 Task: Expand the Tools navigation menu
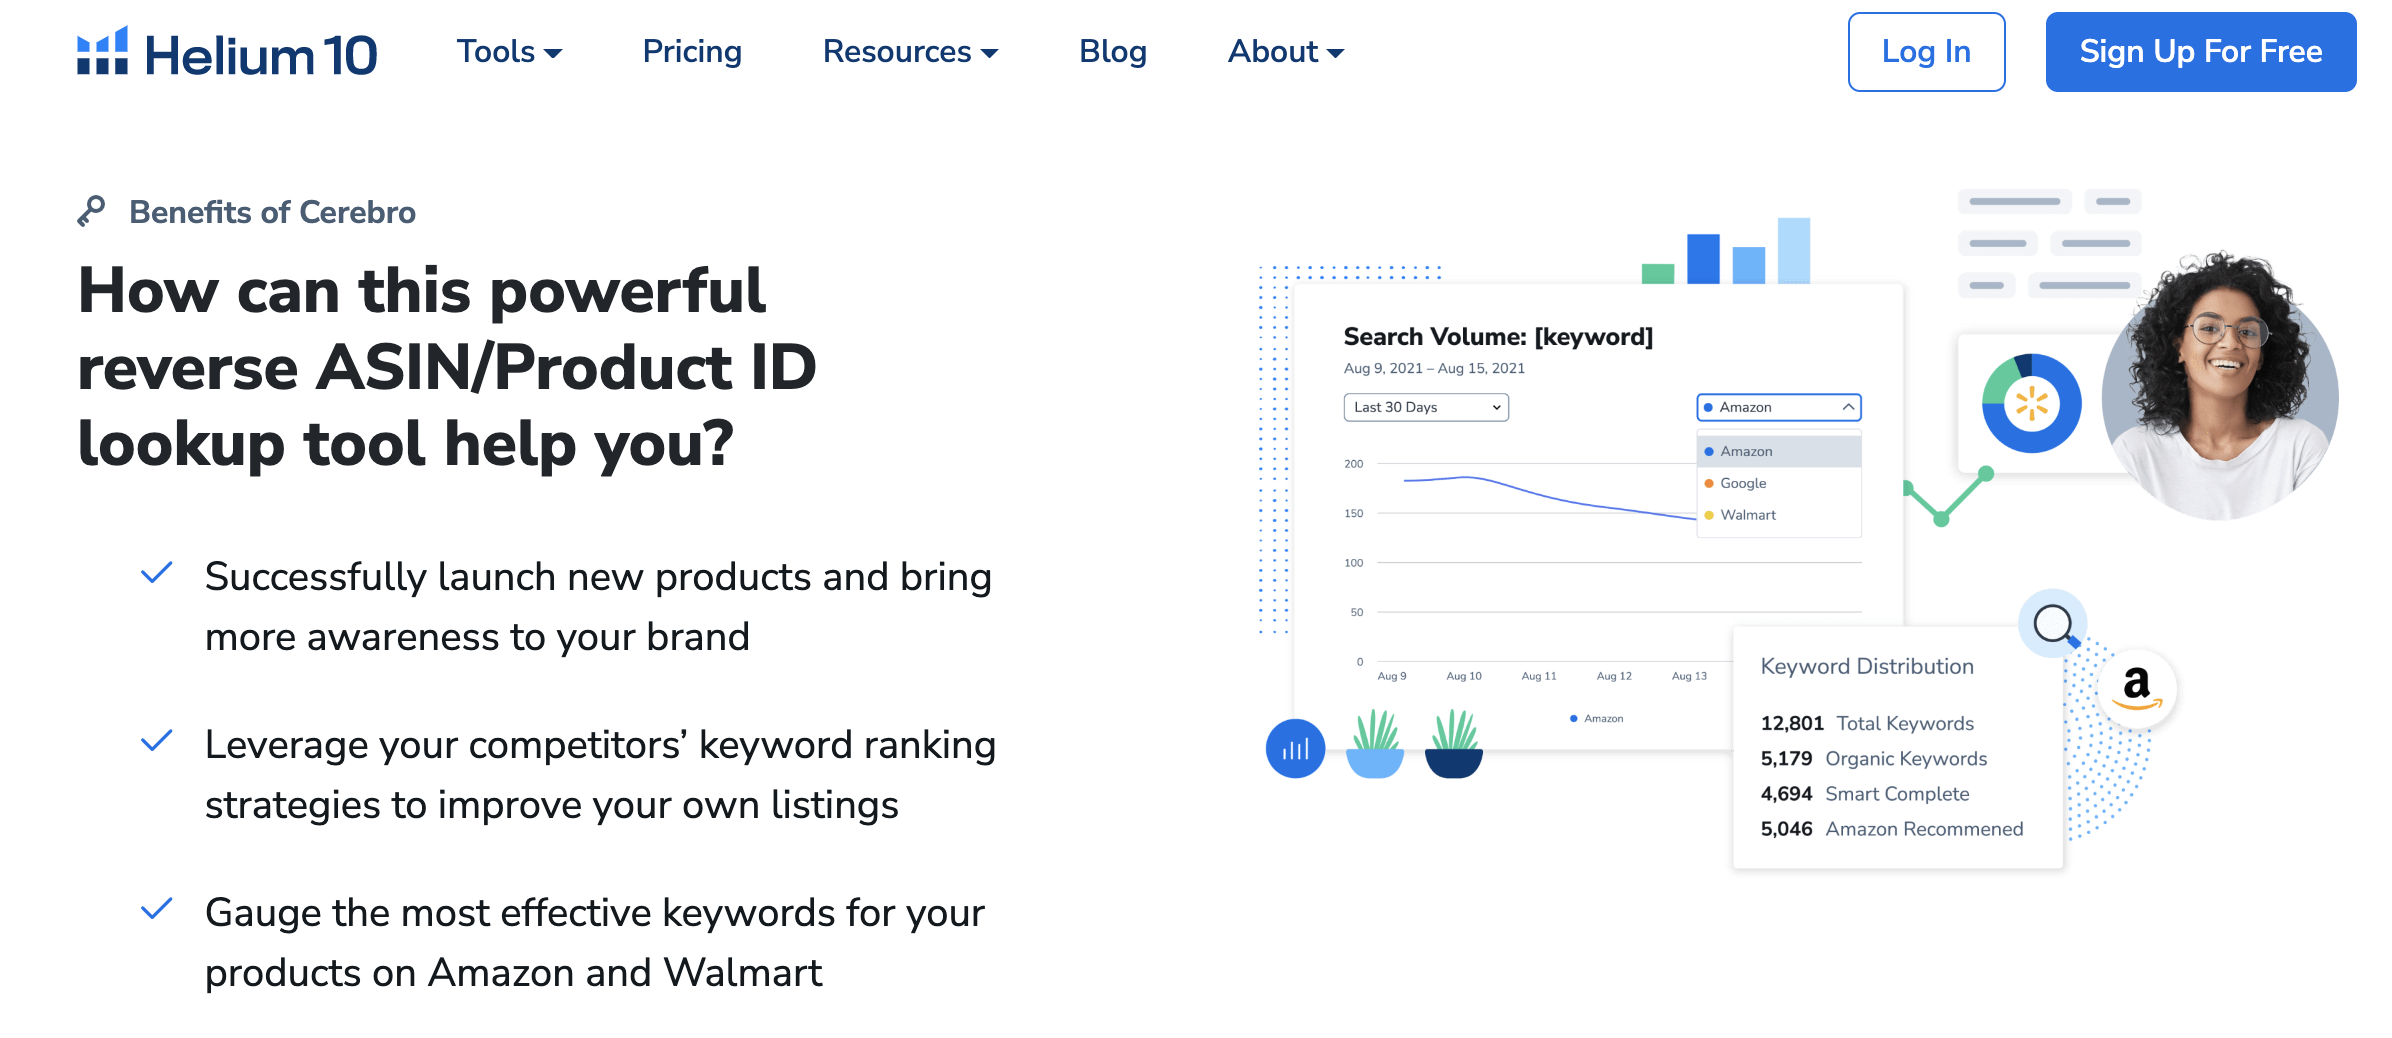(509, 52)
